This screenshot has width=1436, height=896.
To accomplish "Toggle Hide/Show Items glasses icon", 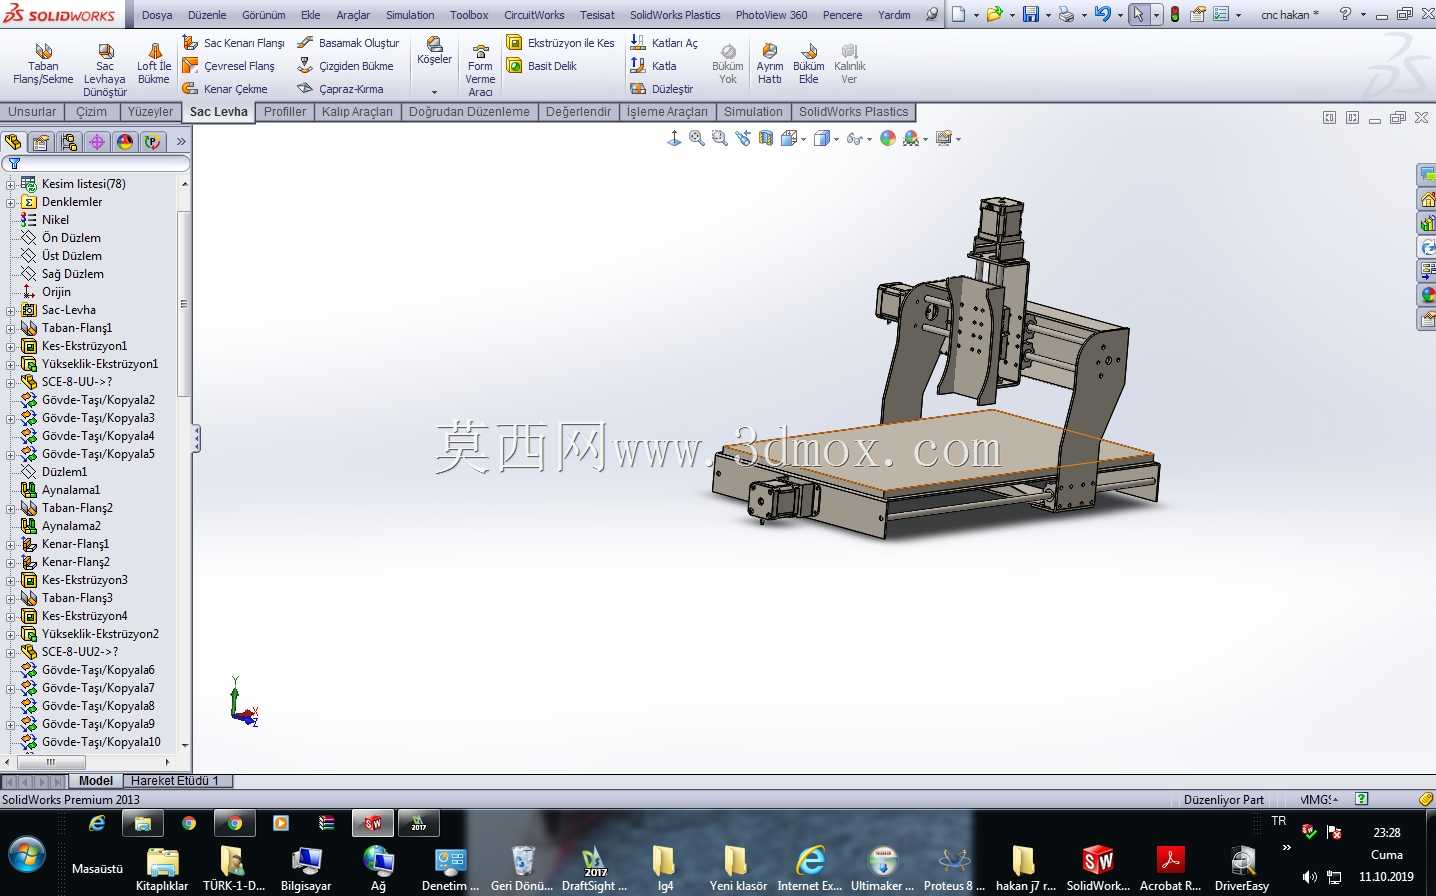I will point(854,139).
